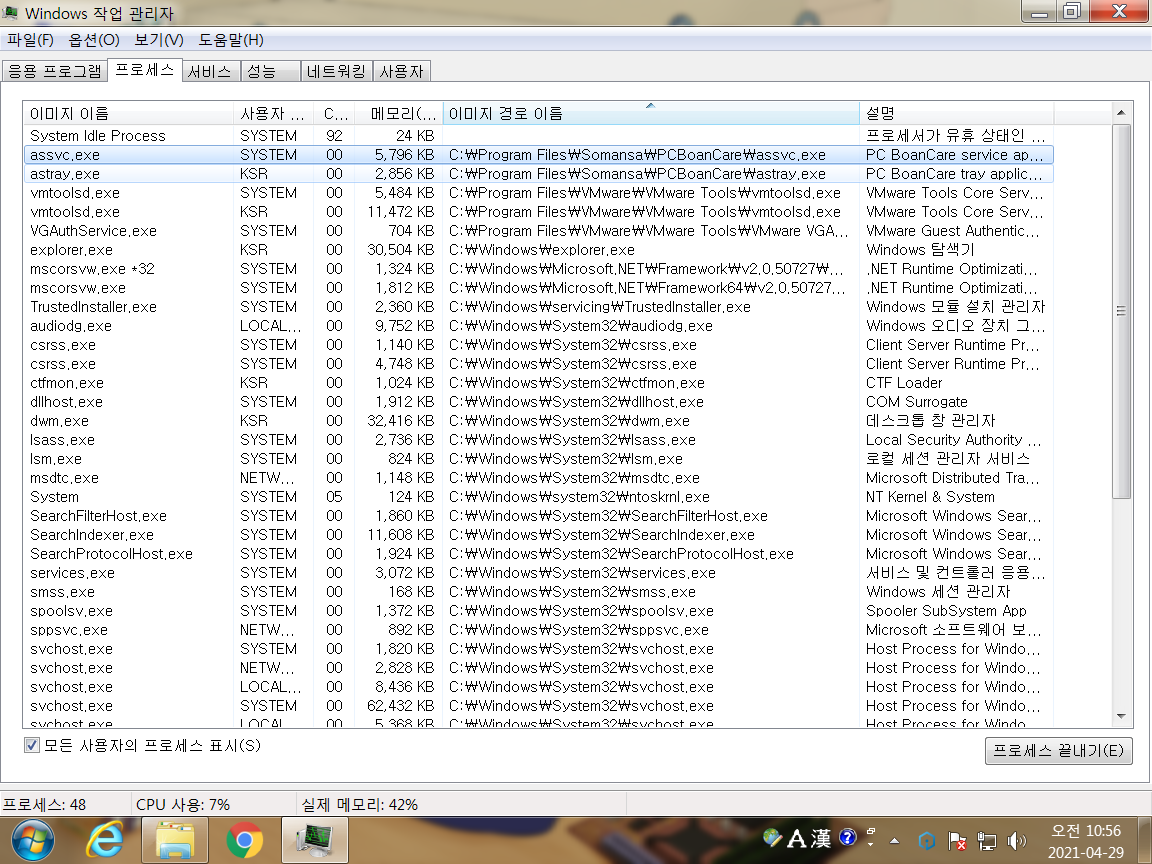Open the 보기(V) menu

pos(159,40)
